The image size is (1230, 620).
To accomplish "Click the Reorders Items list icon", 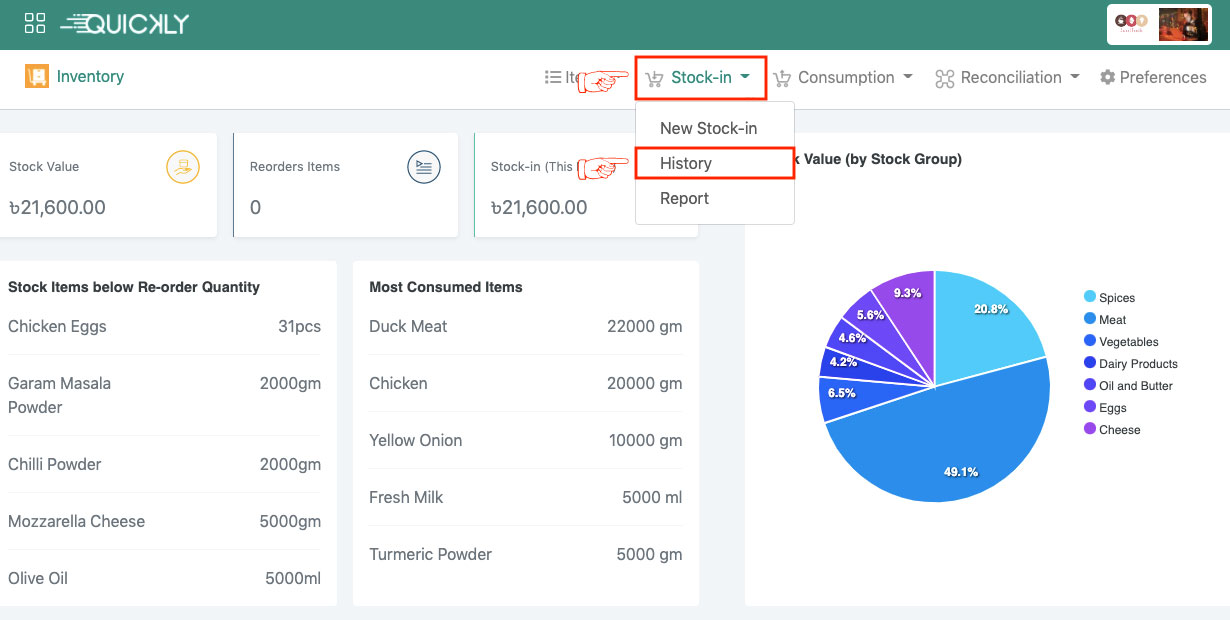I will [424, 167].
